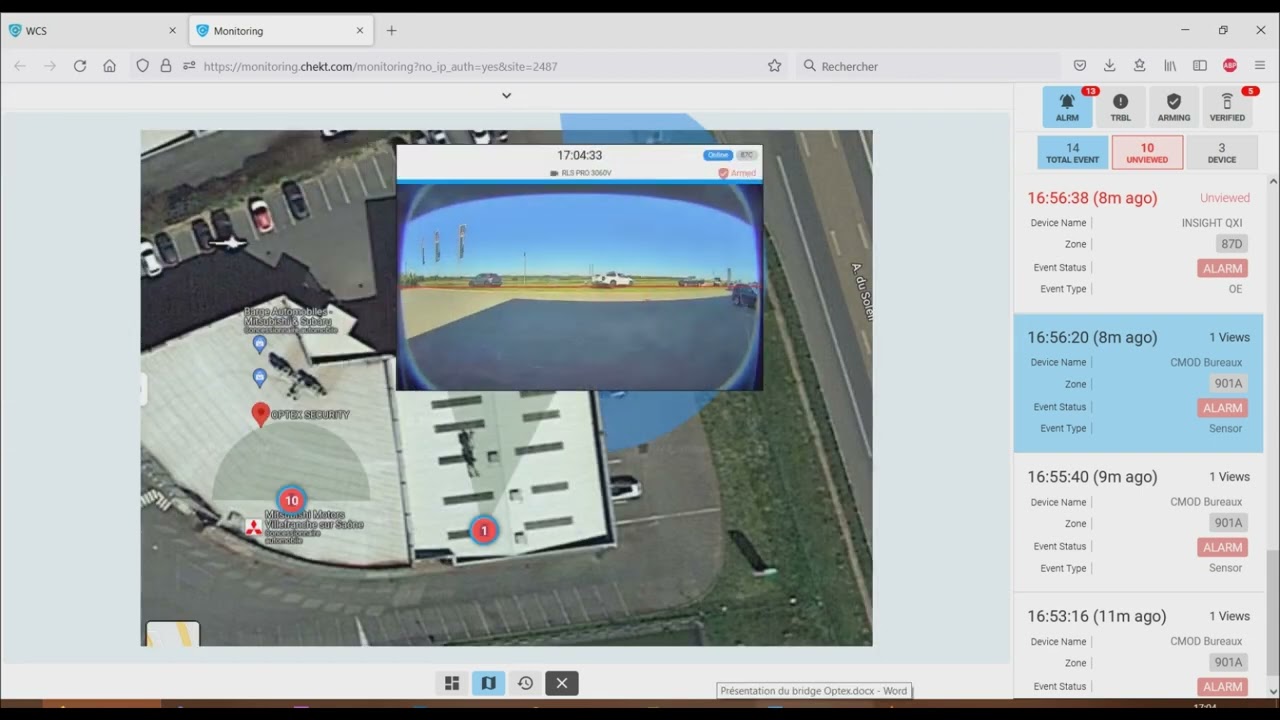Collapse the top panel with the chevron
This screenshot has width=1280, height=720.
[506, 95]
